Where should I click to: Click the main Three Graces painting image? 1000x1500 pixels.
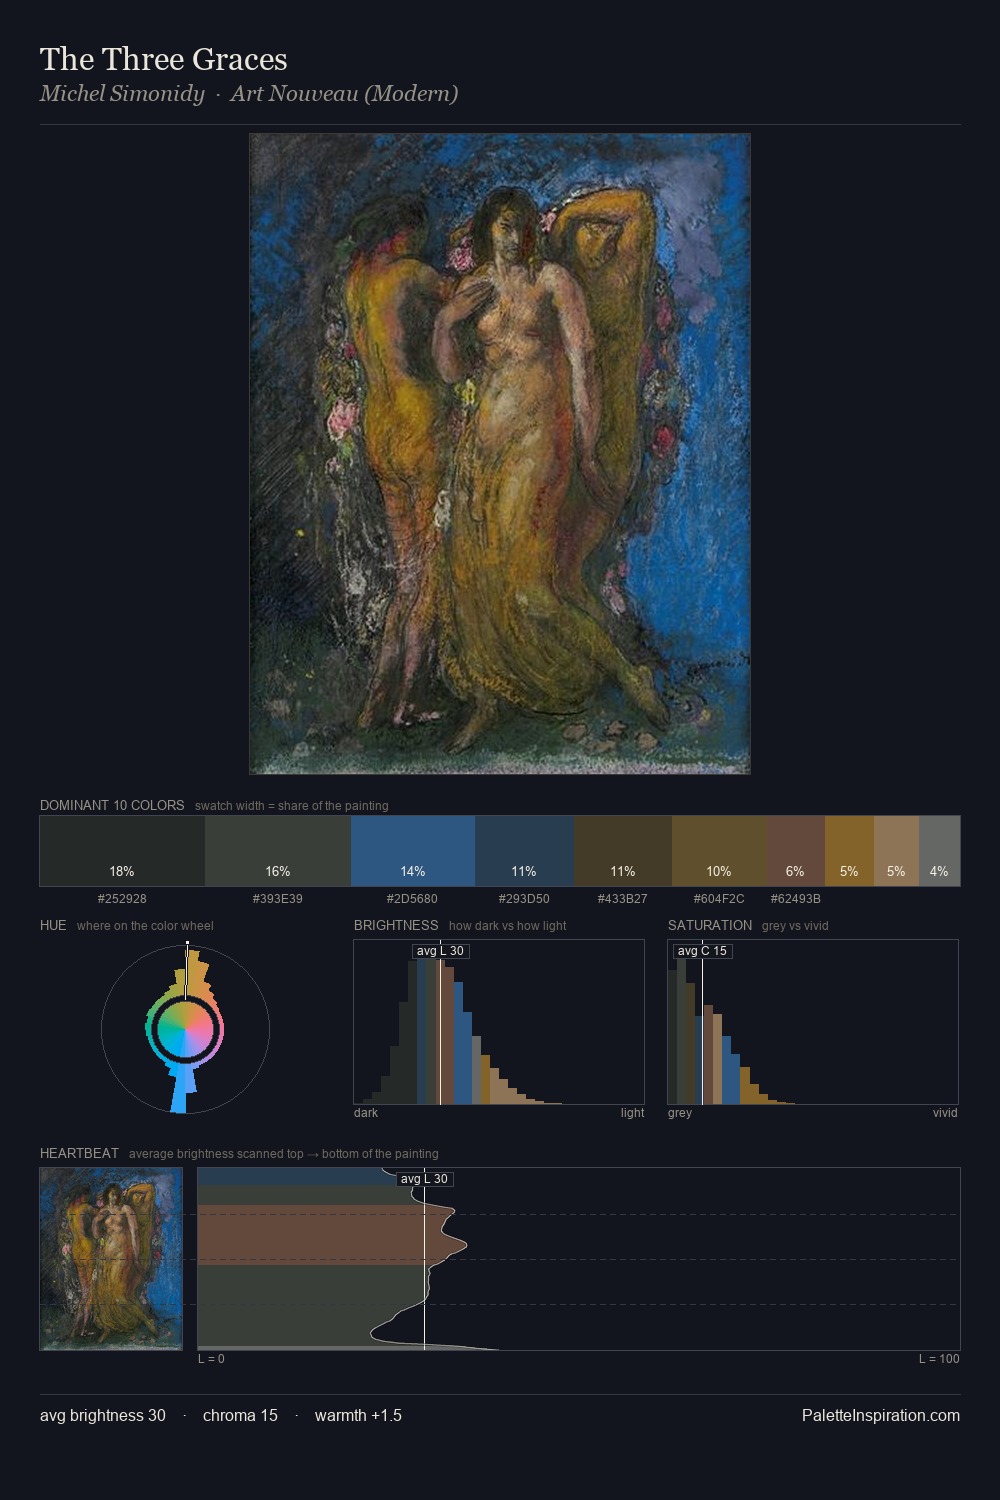[x=500, y=454]
